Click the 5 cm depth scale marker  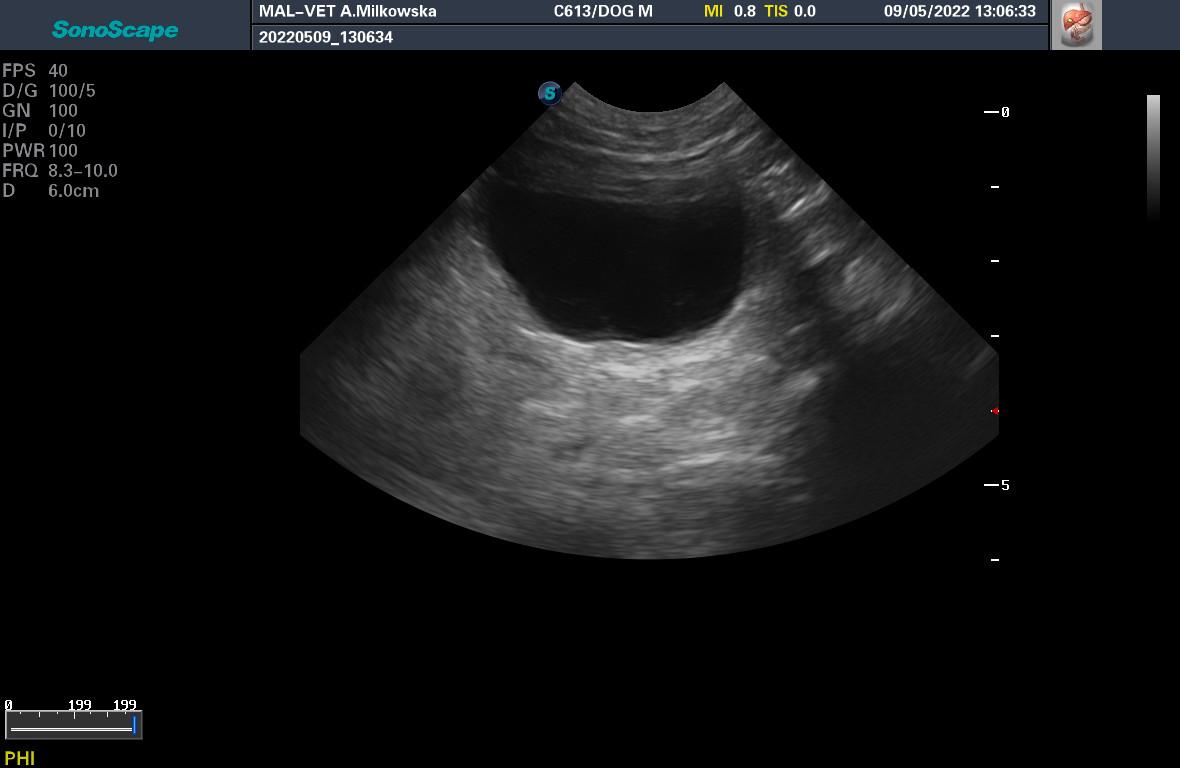pos(998,485)
